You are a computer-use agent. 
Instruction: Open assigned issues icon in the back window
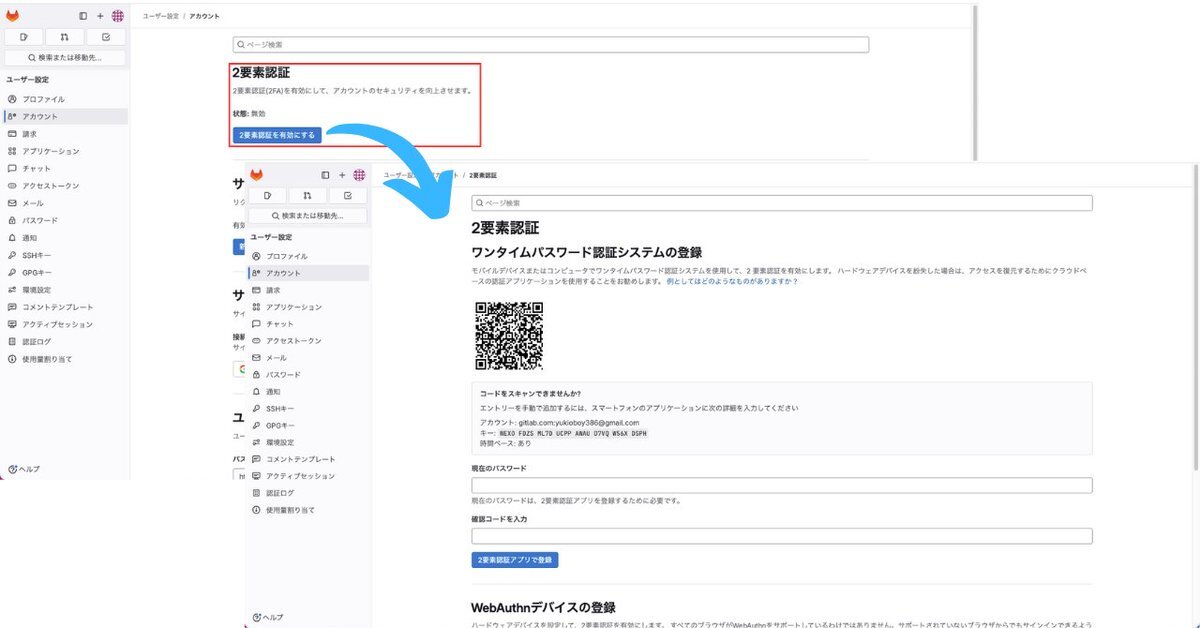click(24, 37)
